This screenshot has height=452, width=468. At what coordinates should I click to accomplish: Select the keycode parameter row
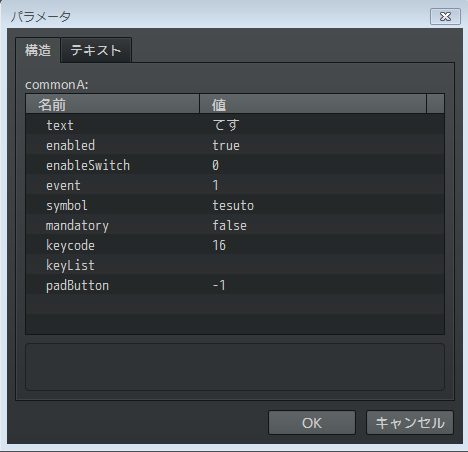pos(235,244)
